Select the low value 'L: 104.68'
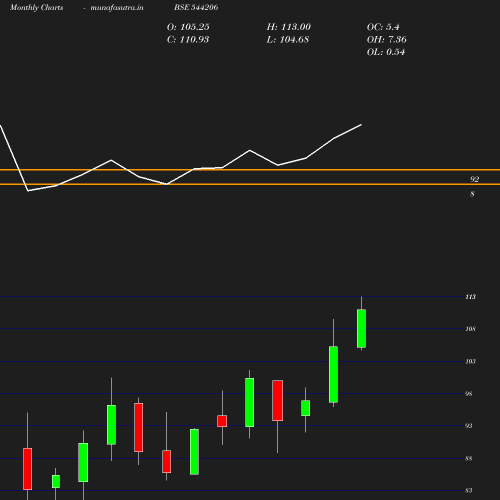 [288, 40]
